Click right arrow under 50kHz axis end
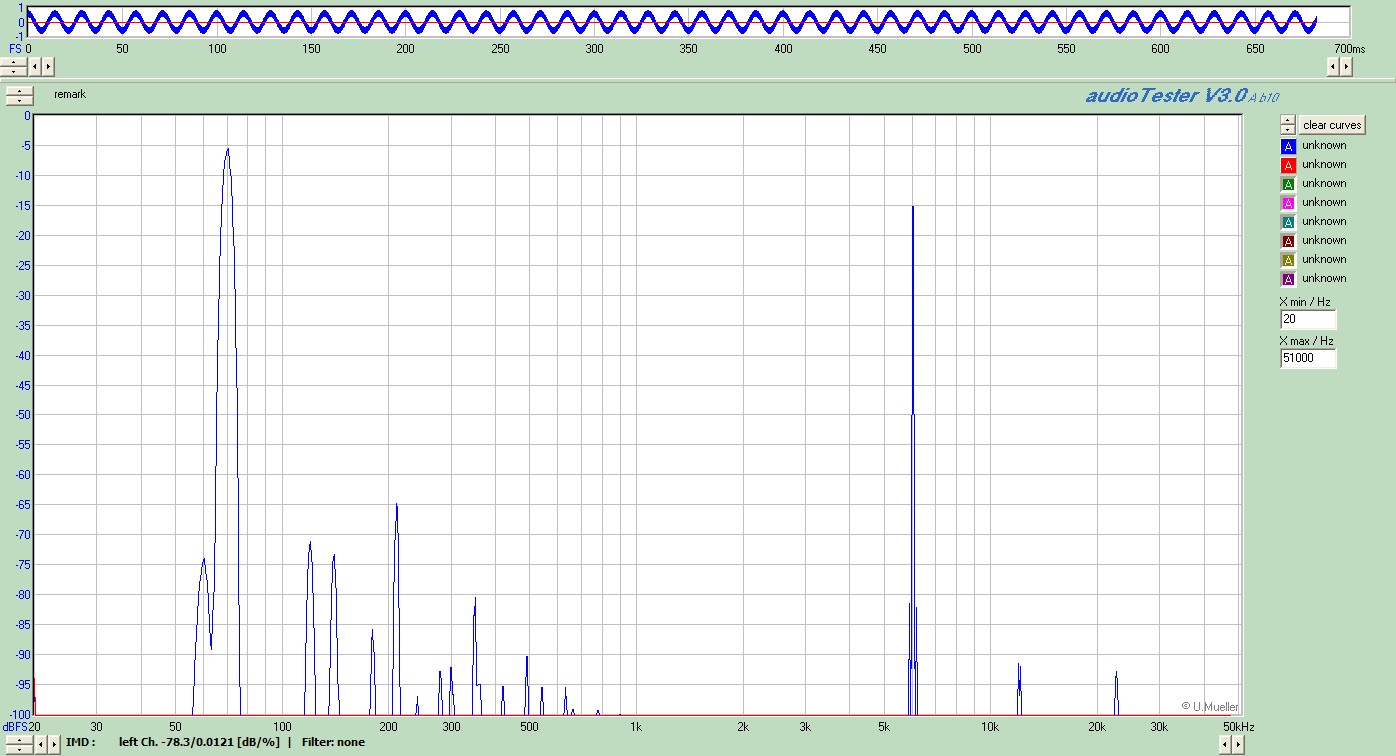The image size is (1396, 756). click(1237, 744)
